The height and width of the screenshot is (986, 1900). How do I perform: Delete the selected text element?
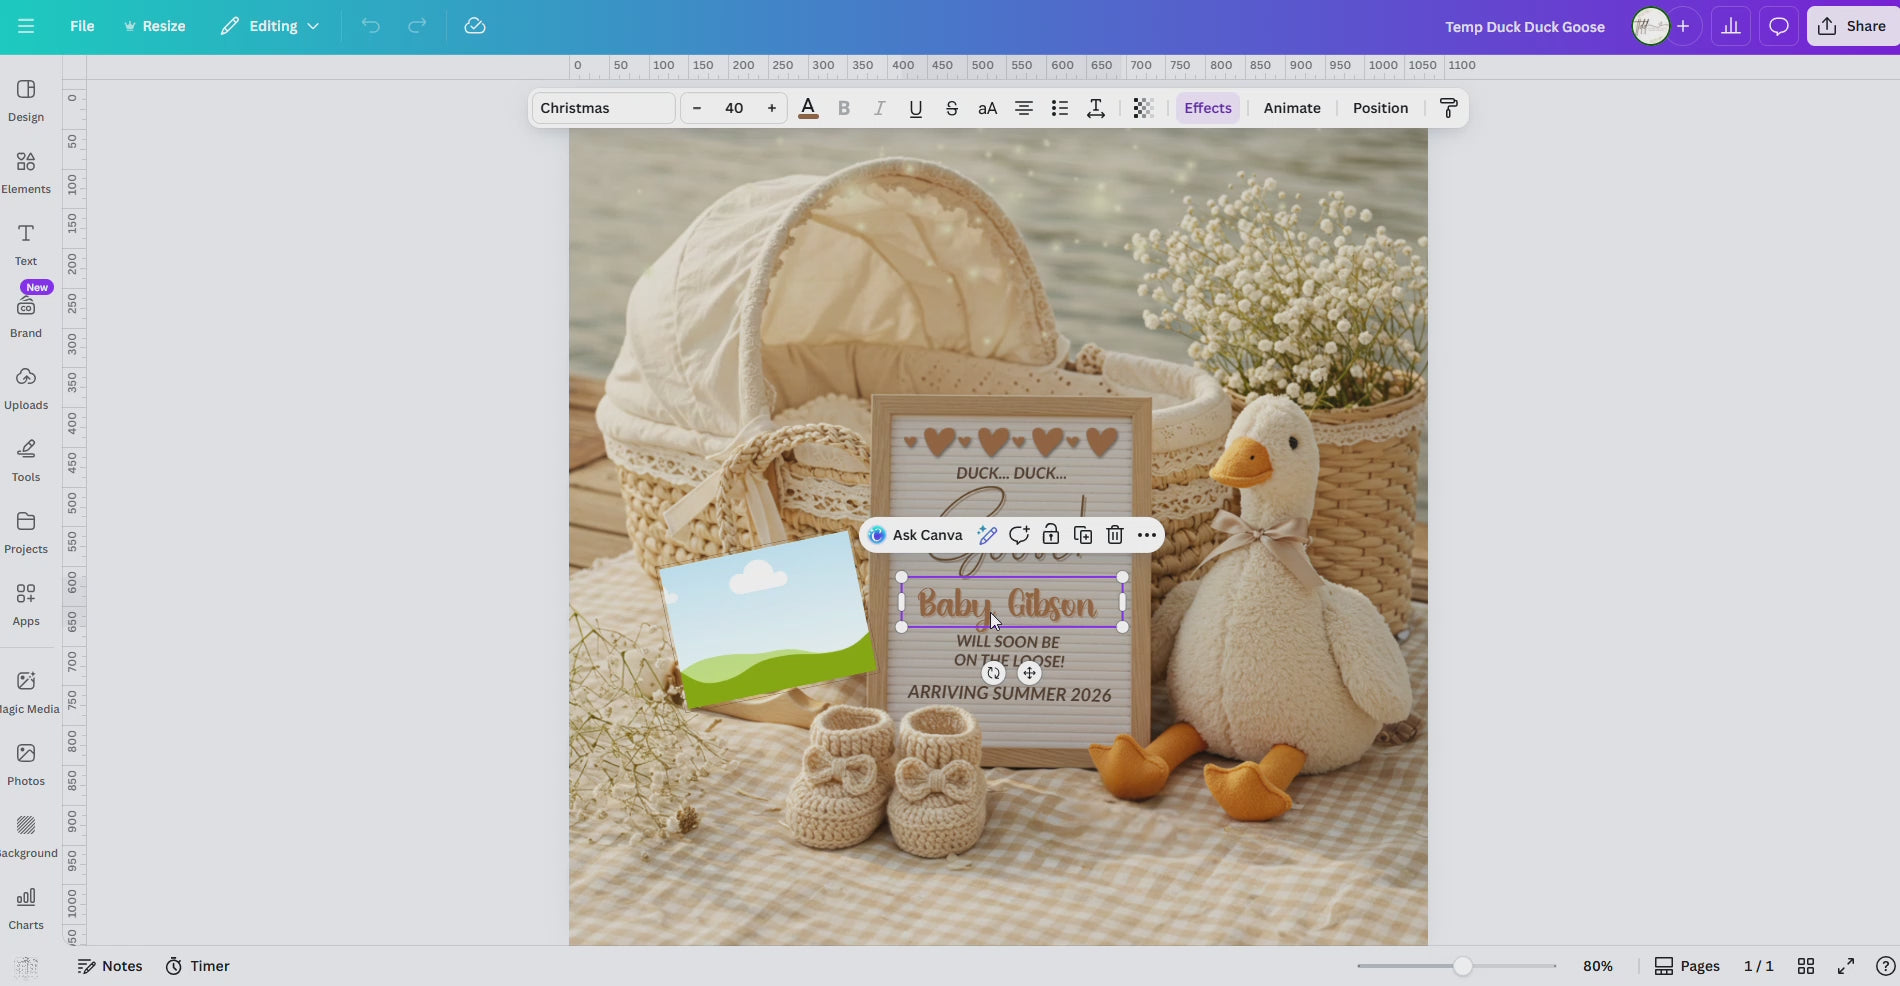pyautogui.click(x=1114, y=535)
